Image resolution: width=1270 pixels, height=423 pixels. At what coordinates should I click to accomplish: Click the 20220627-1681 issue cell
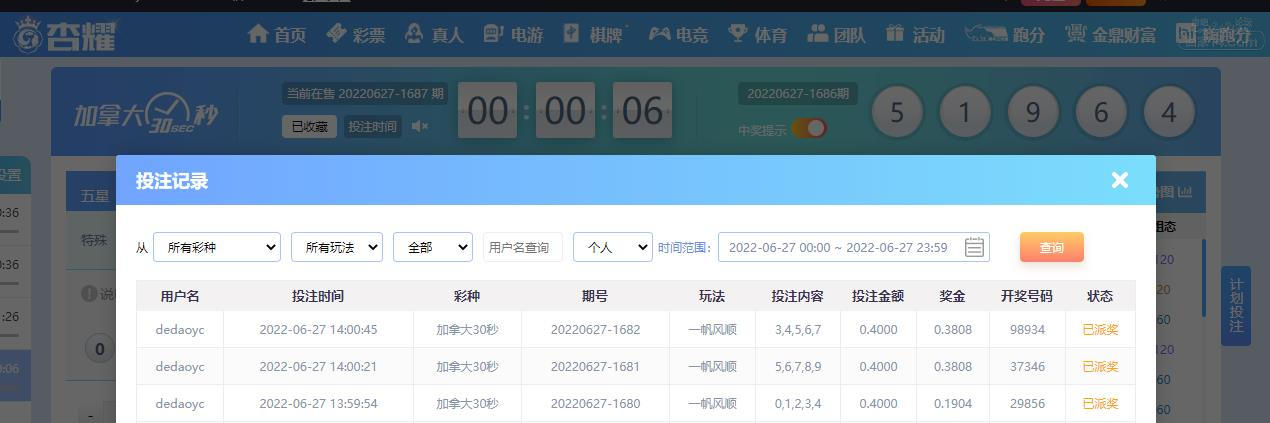[595, 366]
